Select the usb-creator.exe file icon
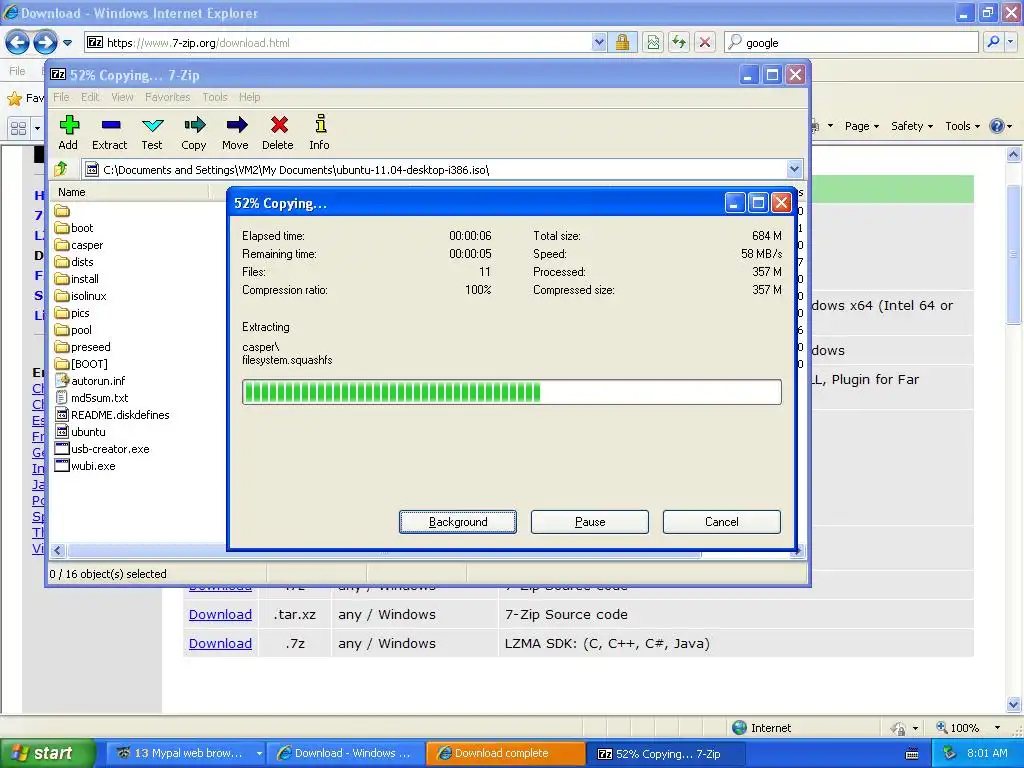1024x768 pixels. (x=62, y=449)
